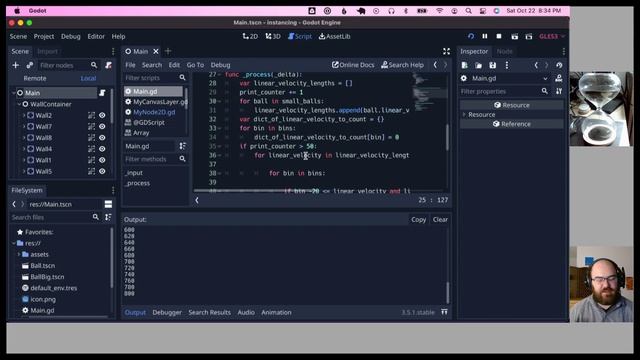Image resolution: width=640 pixels, height=360 pixels.
Task: Open macOS Spotlight search icon
Action: click(x=469, y=11)
